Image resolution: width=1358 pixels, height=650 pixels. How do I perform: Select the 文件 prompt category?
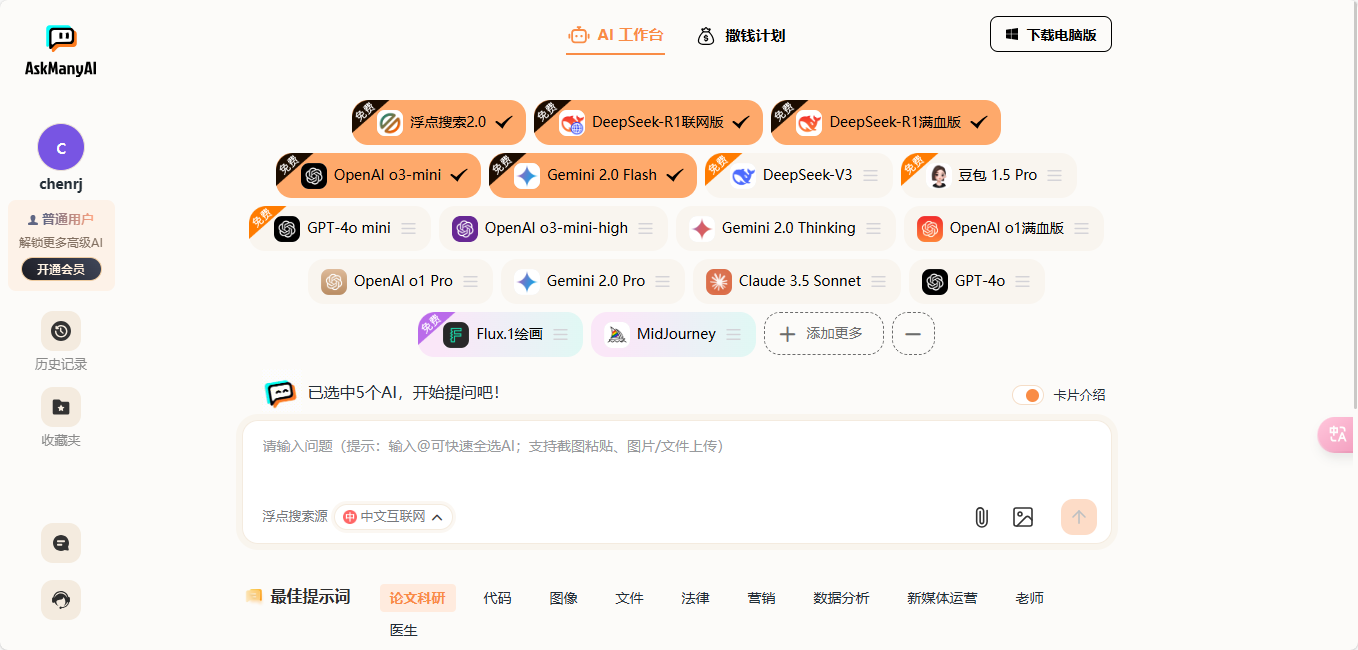[x=629, y=598]
